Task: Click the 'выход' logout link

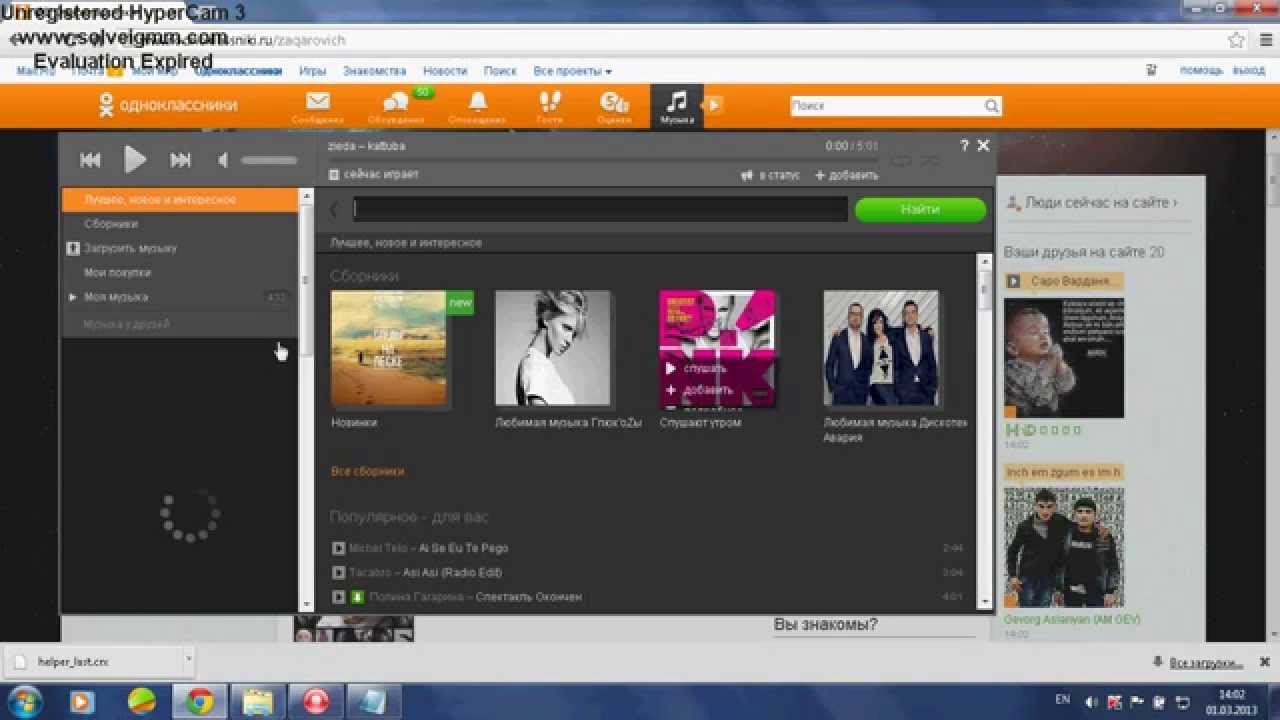Action: 1248,71
